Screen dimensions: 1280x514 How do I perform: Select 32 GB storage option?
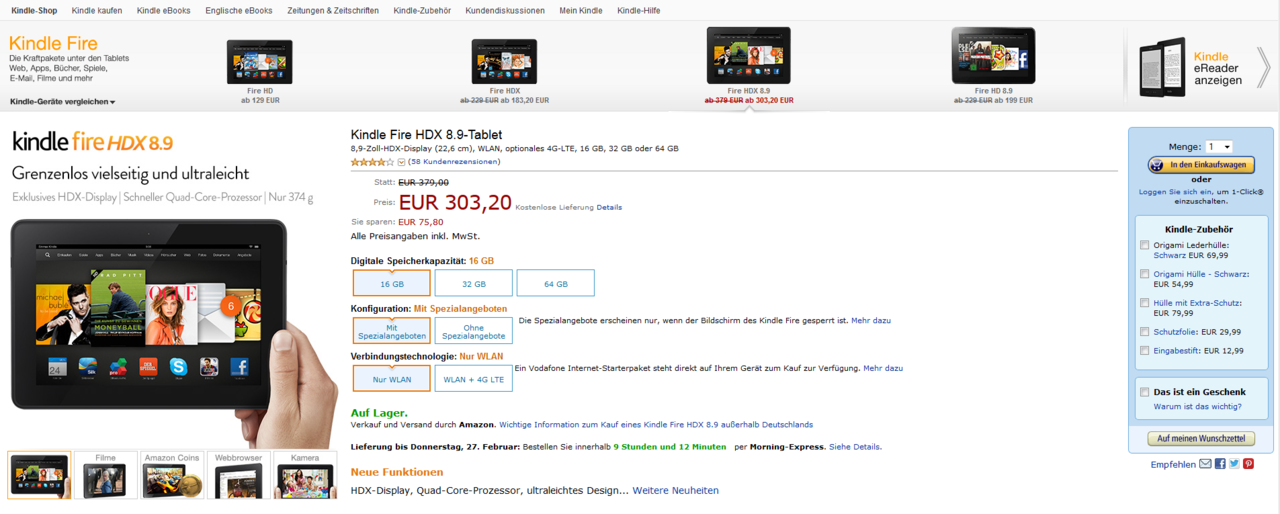(474, 283)
